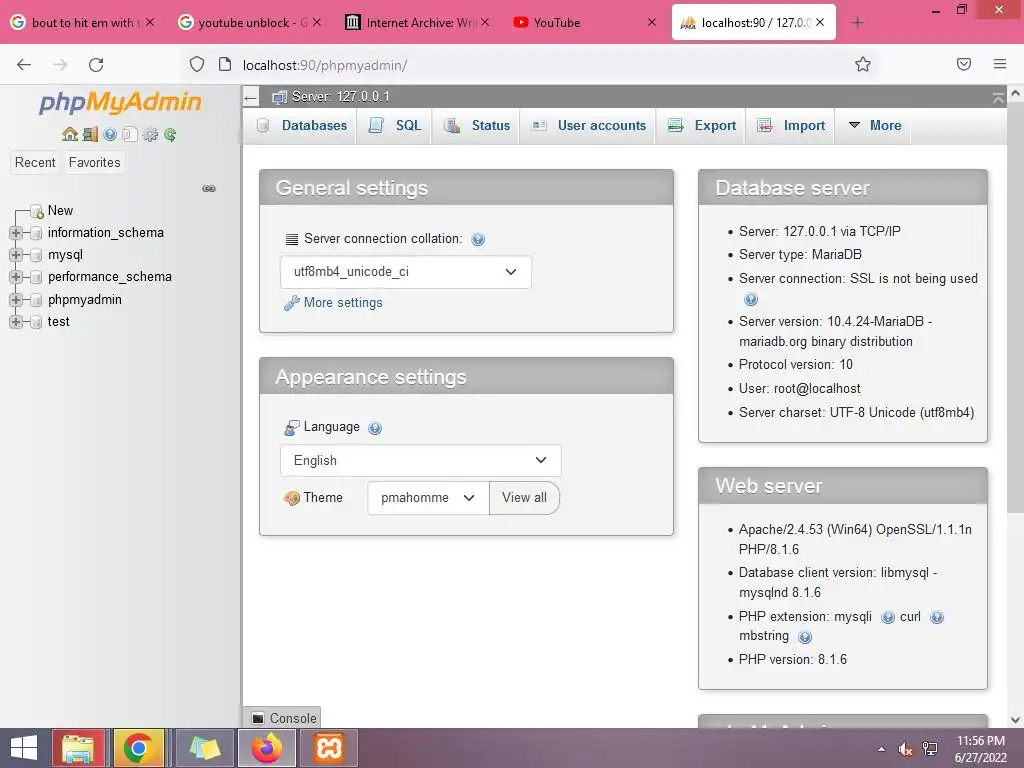1024x768 pixels.
Task: Reload the page in Firefox
Action: point(96,65)
